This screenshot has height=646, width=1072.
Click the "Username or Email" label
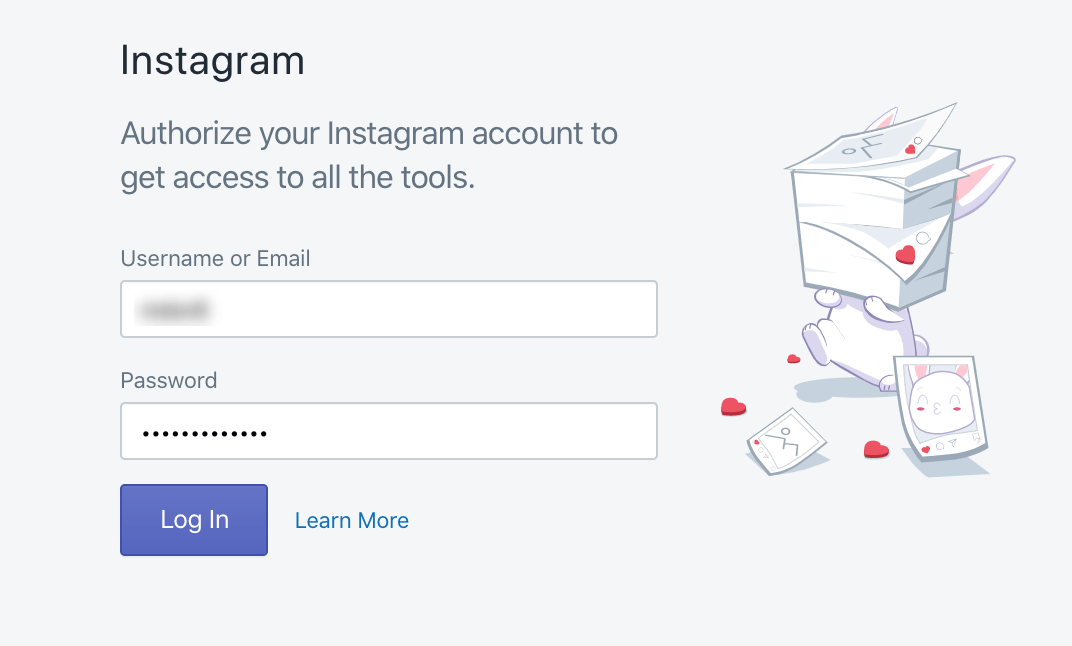point(215,259)
